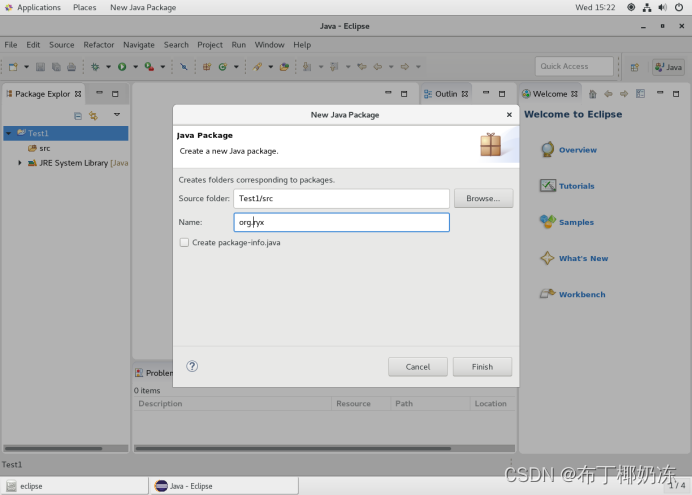
Task: Toggle Link with Editor in Package Explorer
Action: pos(93,116)
